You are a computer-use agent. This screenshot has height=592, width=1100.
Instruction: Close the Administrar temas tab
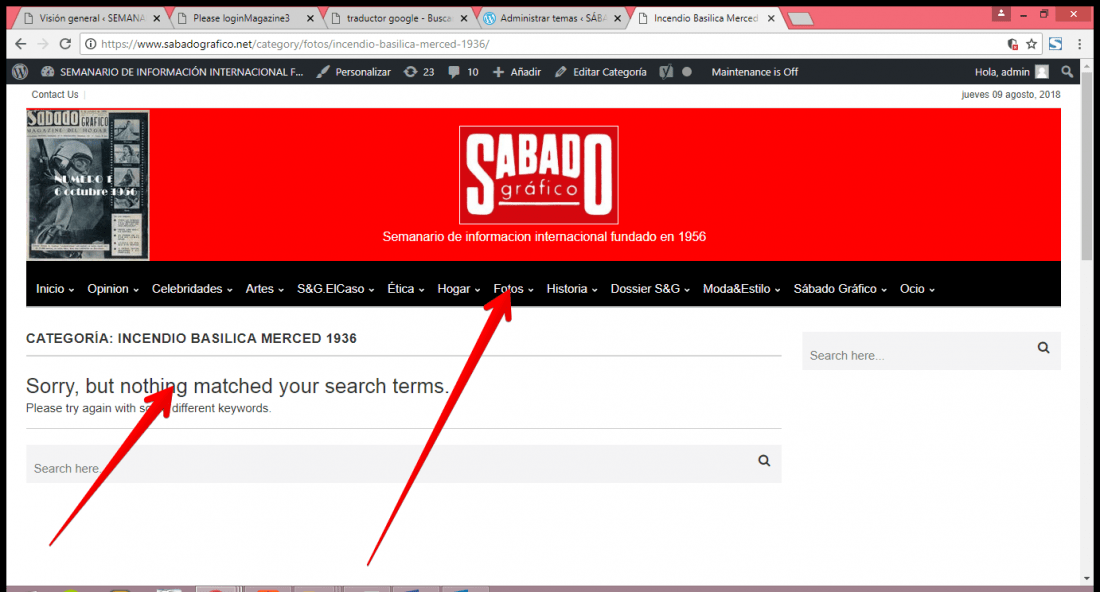point(617,18)
